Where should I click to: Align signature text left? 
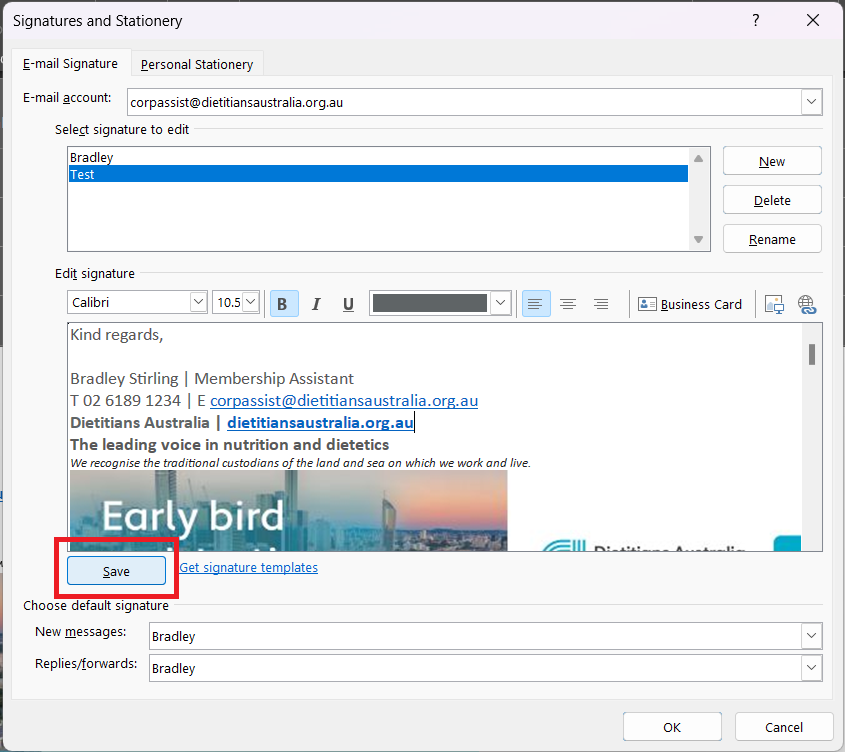[536, 304]
